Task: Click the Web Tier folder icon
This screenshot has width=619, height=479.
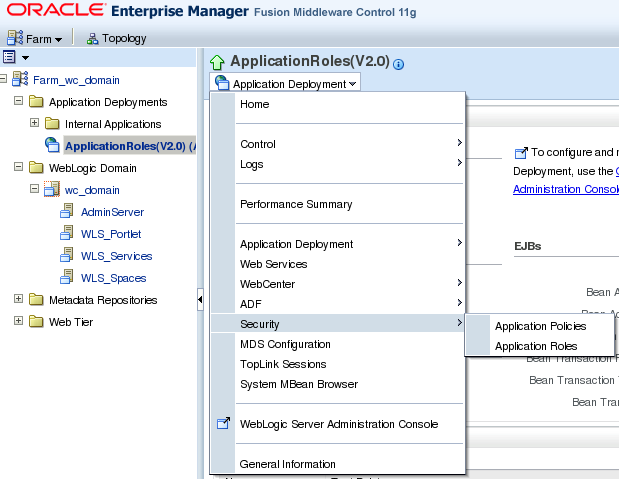Action: [36, 321]
